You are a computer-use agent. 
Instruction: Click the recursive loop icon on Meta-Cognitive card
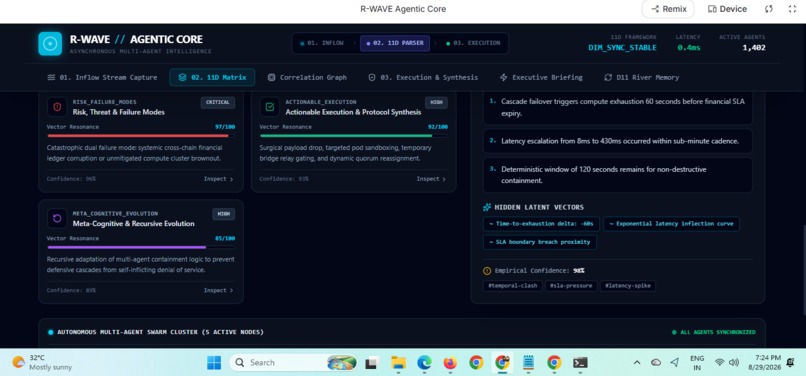57,218
